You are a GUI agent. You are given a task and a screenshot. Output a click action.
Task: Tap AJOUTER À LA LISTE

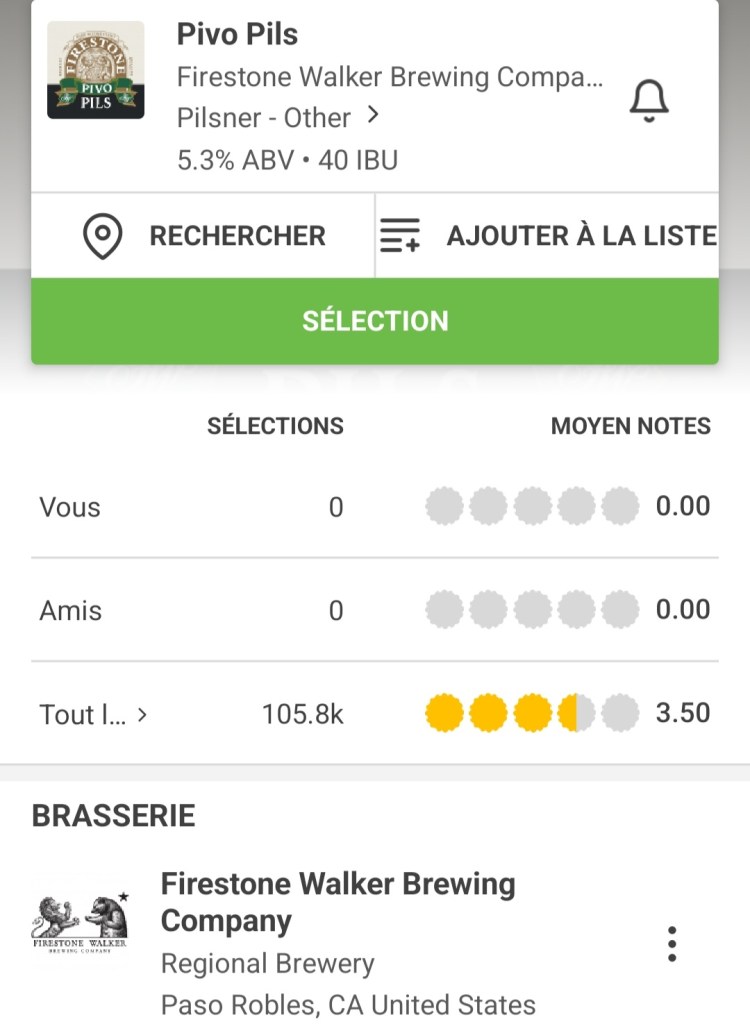click(581, 236)
